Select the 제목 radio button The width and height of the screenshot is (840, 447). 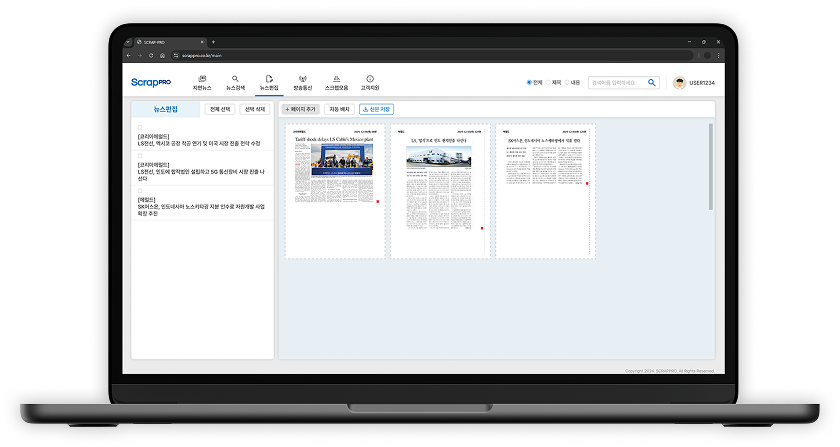pos(548,83)
